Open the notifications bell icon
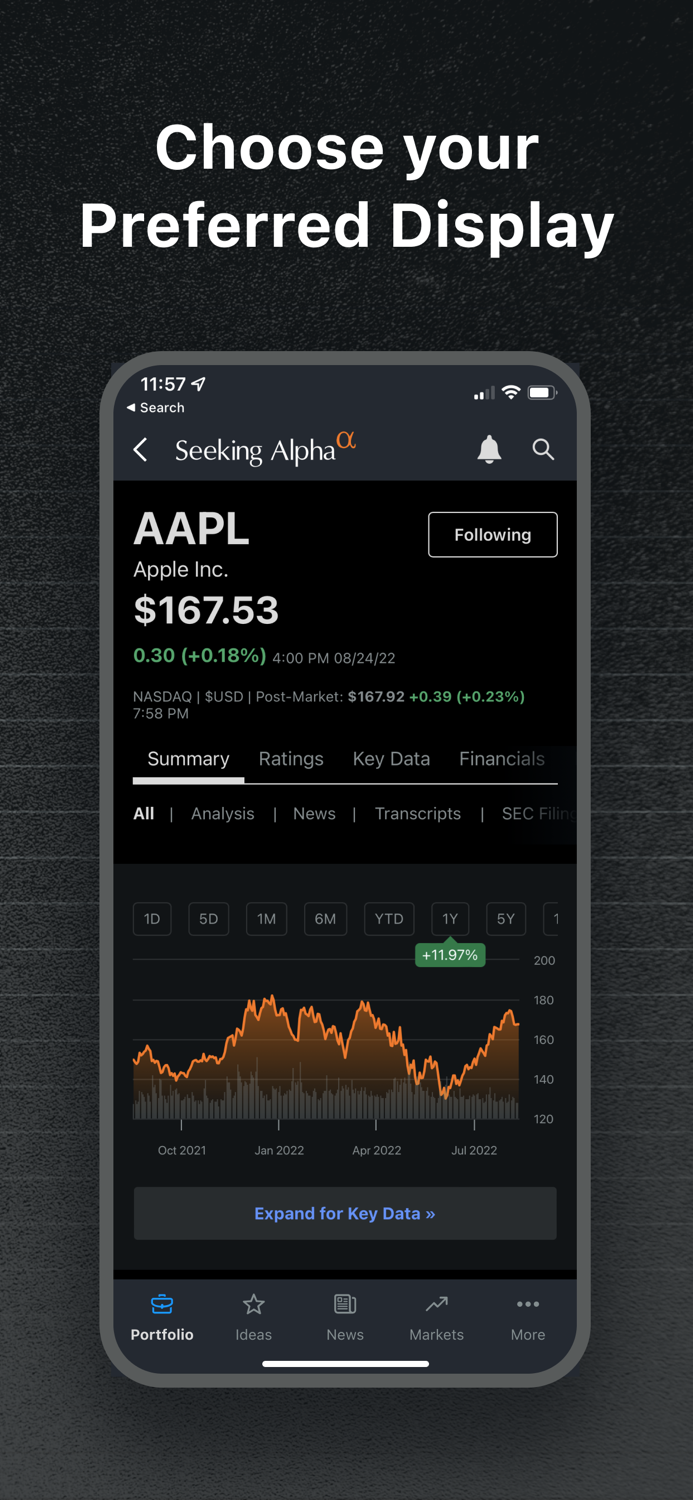The image size is (693, 1500). [x=489, y=450]
